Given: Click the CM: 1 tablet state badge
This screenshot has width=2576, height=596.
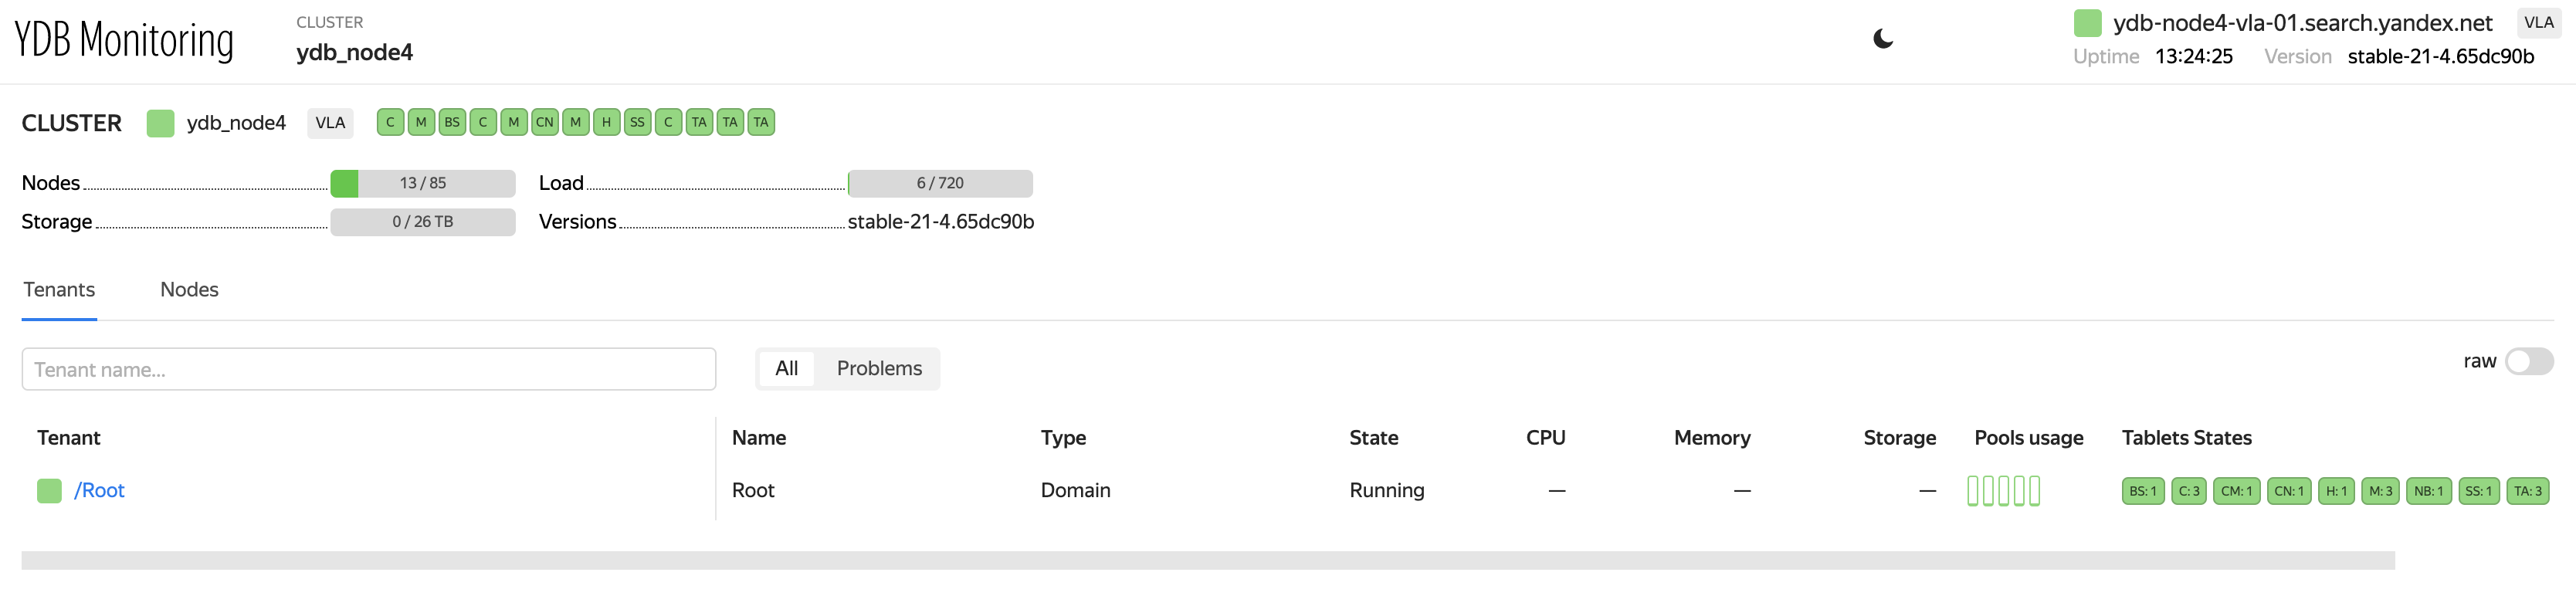Looking at the screenshot, I should (2237, 491).
